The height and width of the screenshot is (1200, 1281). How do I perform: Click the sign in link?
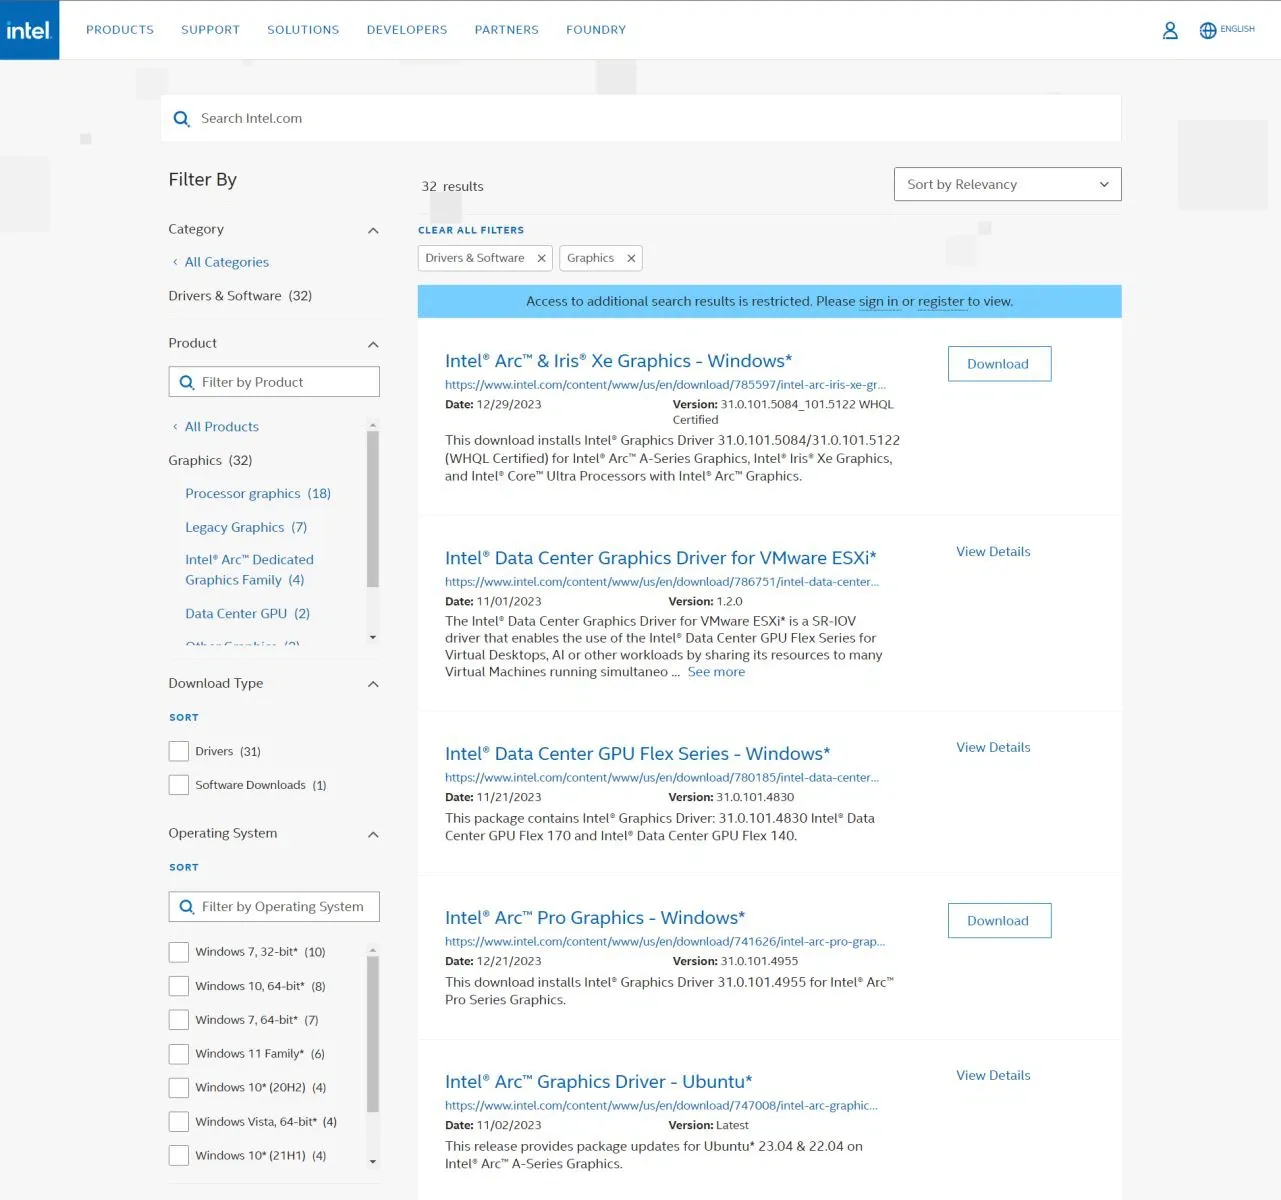pyautogui.click(x=879, y=301)
